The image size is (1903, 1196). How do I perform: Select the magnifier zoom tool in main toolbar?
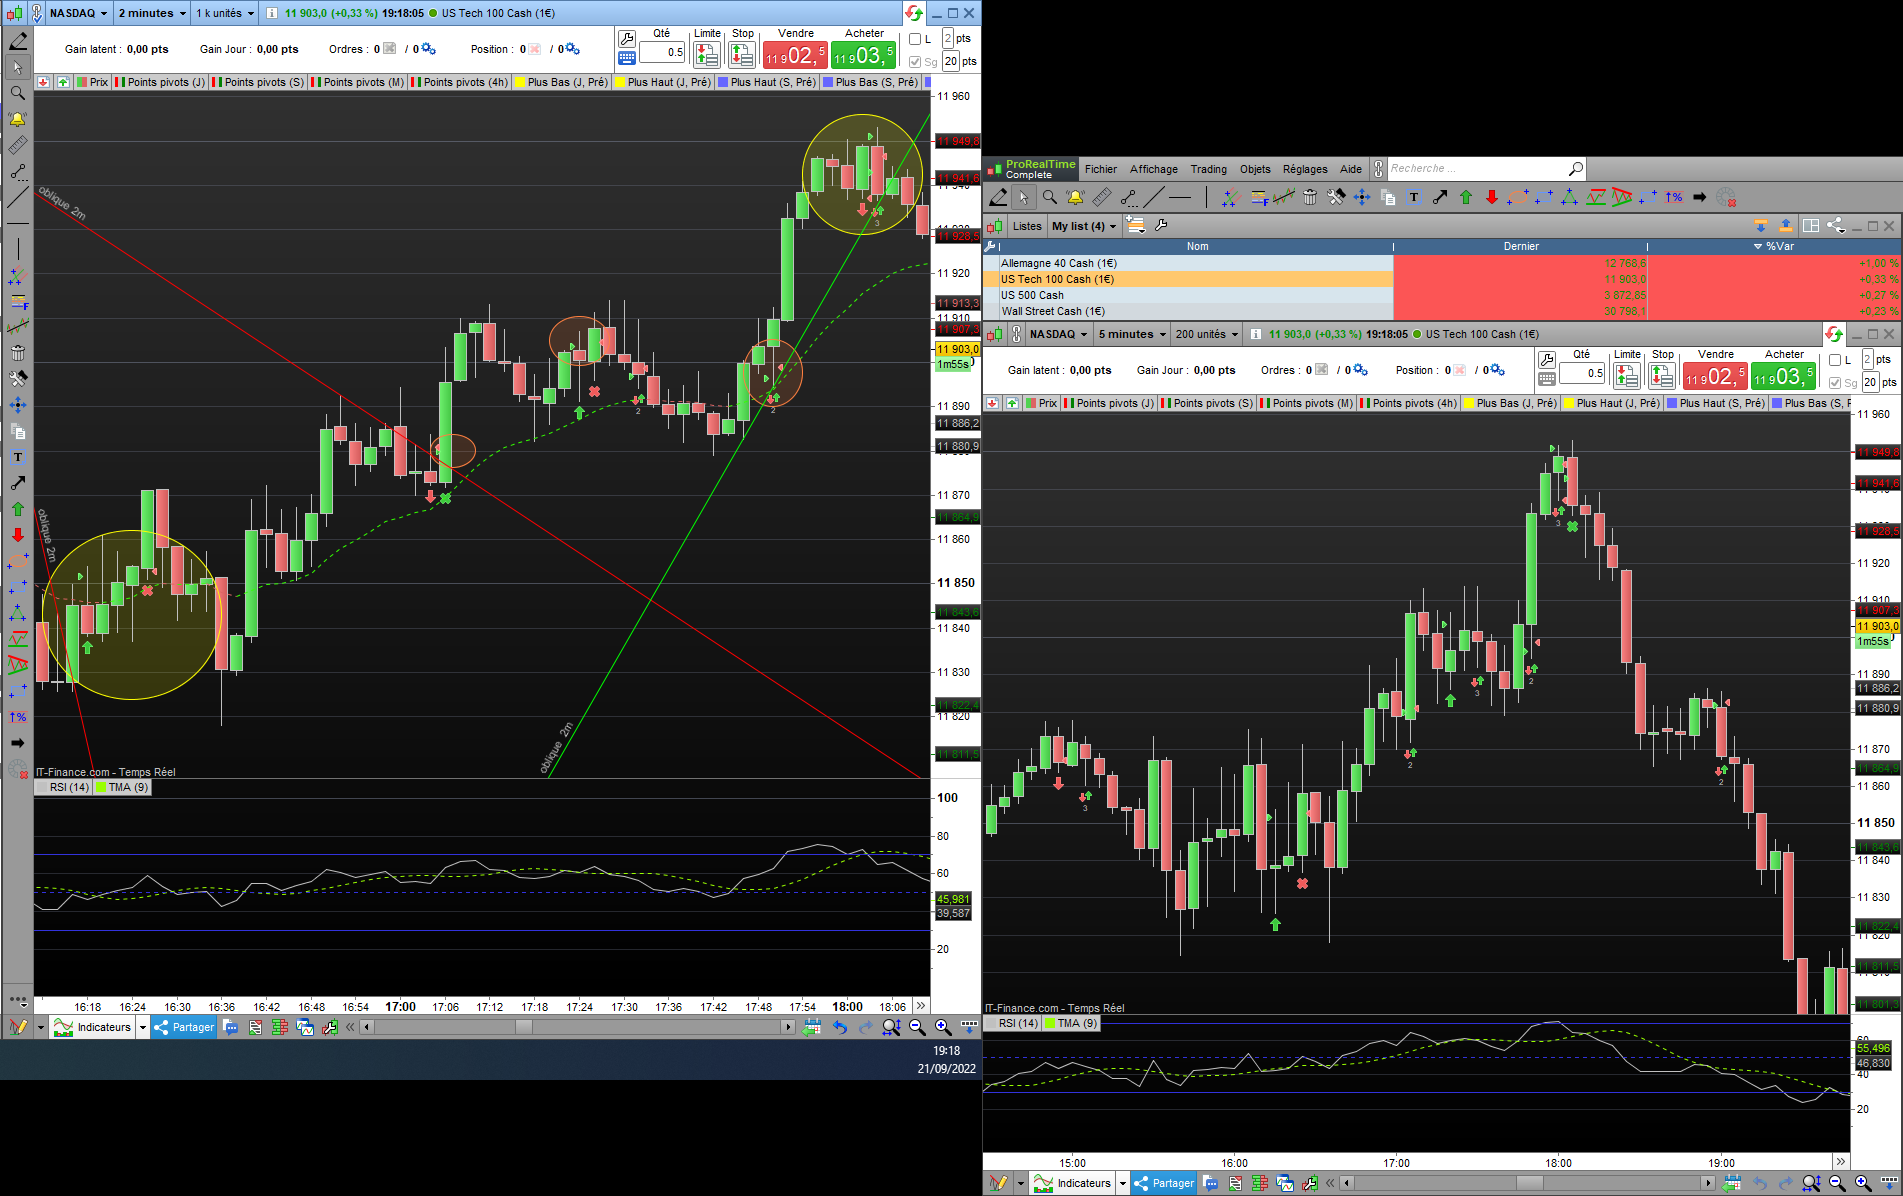pyautogui.click(x=1049, y=197)
